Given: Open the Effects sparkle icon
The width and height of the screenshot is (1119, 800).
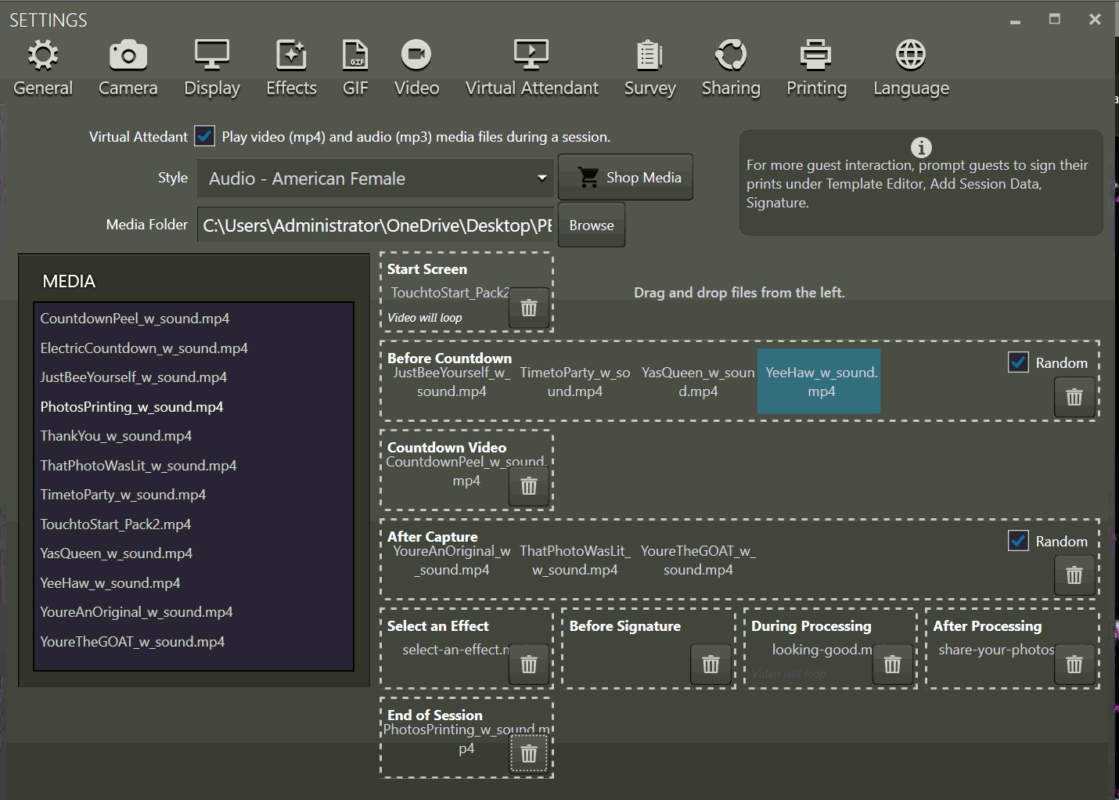Looking at the screenshot, I should point(291,55).
